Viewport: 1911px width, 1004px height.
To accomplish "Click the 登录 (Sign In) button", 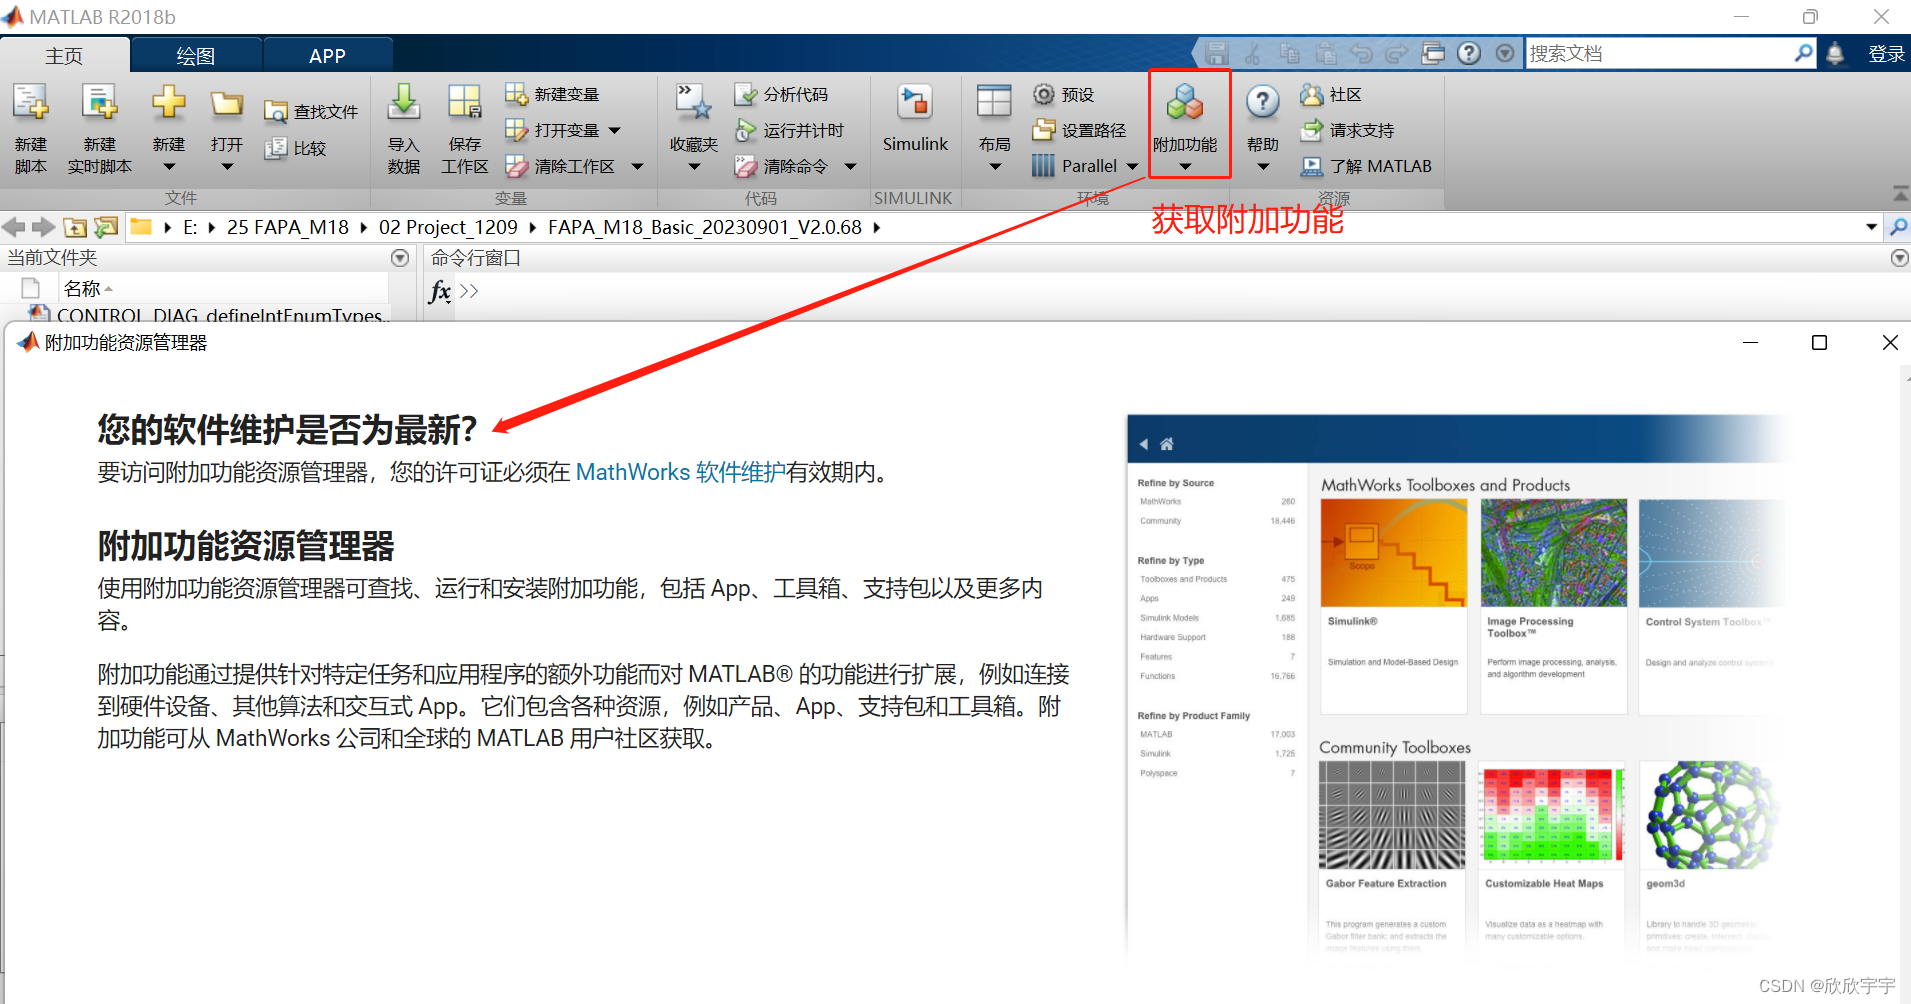I will click(x=1887, y=53).
